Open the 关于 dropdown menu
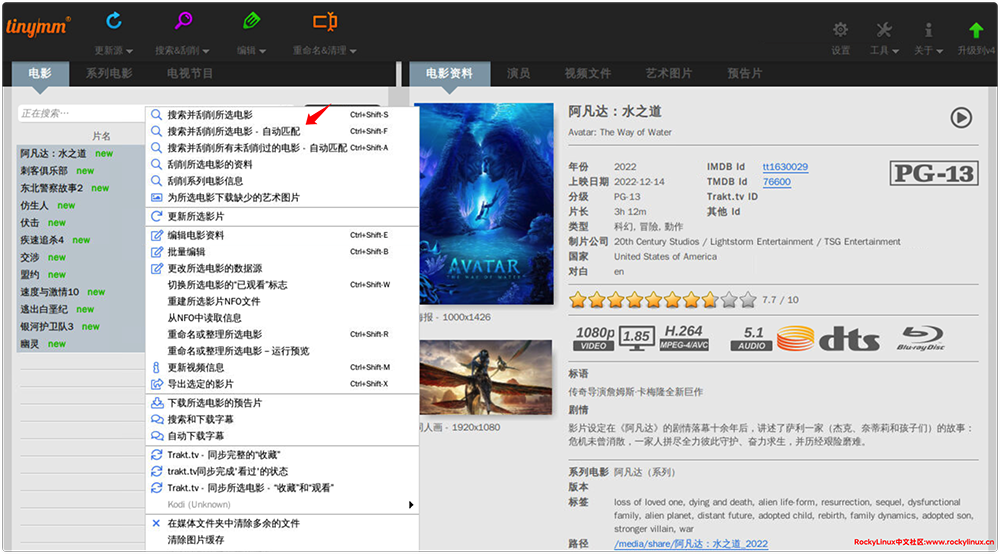Screen dimensions: 1000x554 tap(927, 51)
